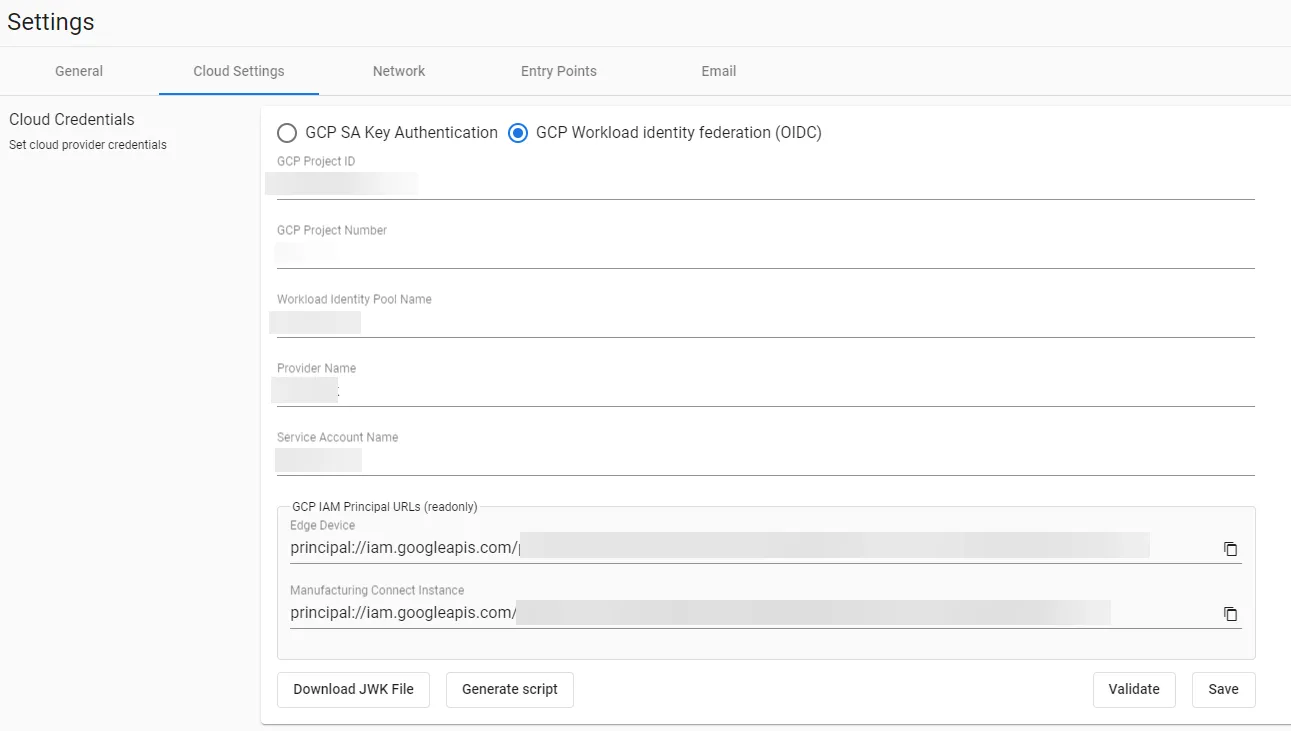The width and height of the screenshot is (1291, 731).
Task: Save the cloud settings
Action: tap(1223, 689)
